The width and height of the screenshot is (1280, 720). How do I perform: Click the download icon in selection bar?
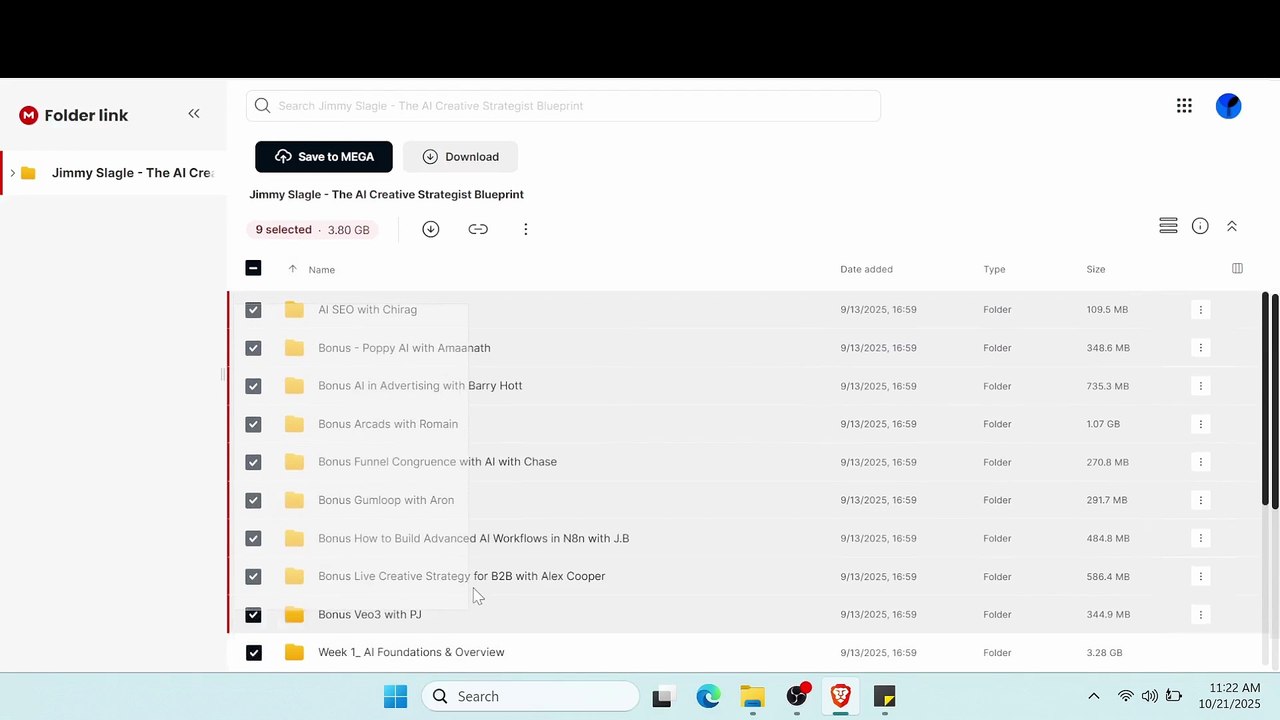430,229
